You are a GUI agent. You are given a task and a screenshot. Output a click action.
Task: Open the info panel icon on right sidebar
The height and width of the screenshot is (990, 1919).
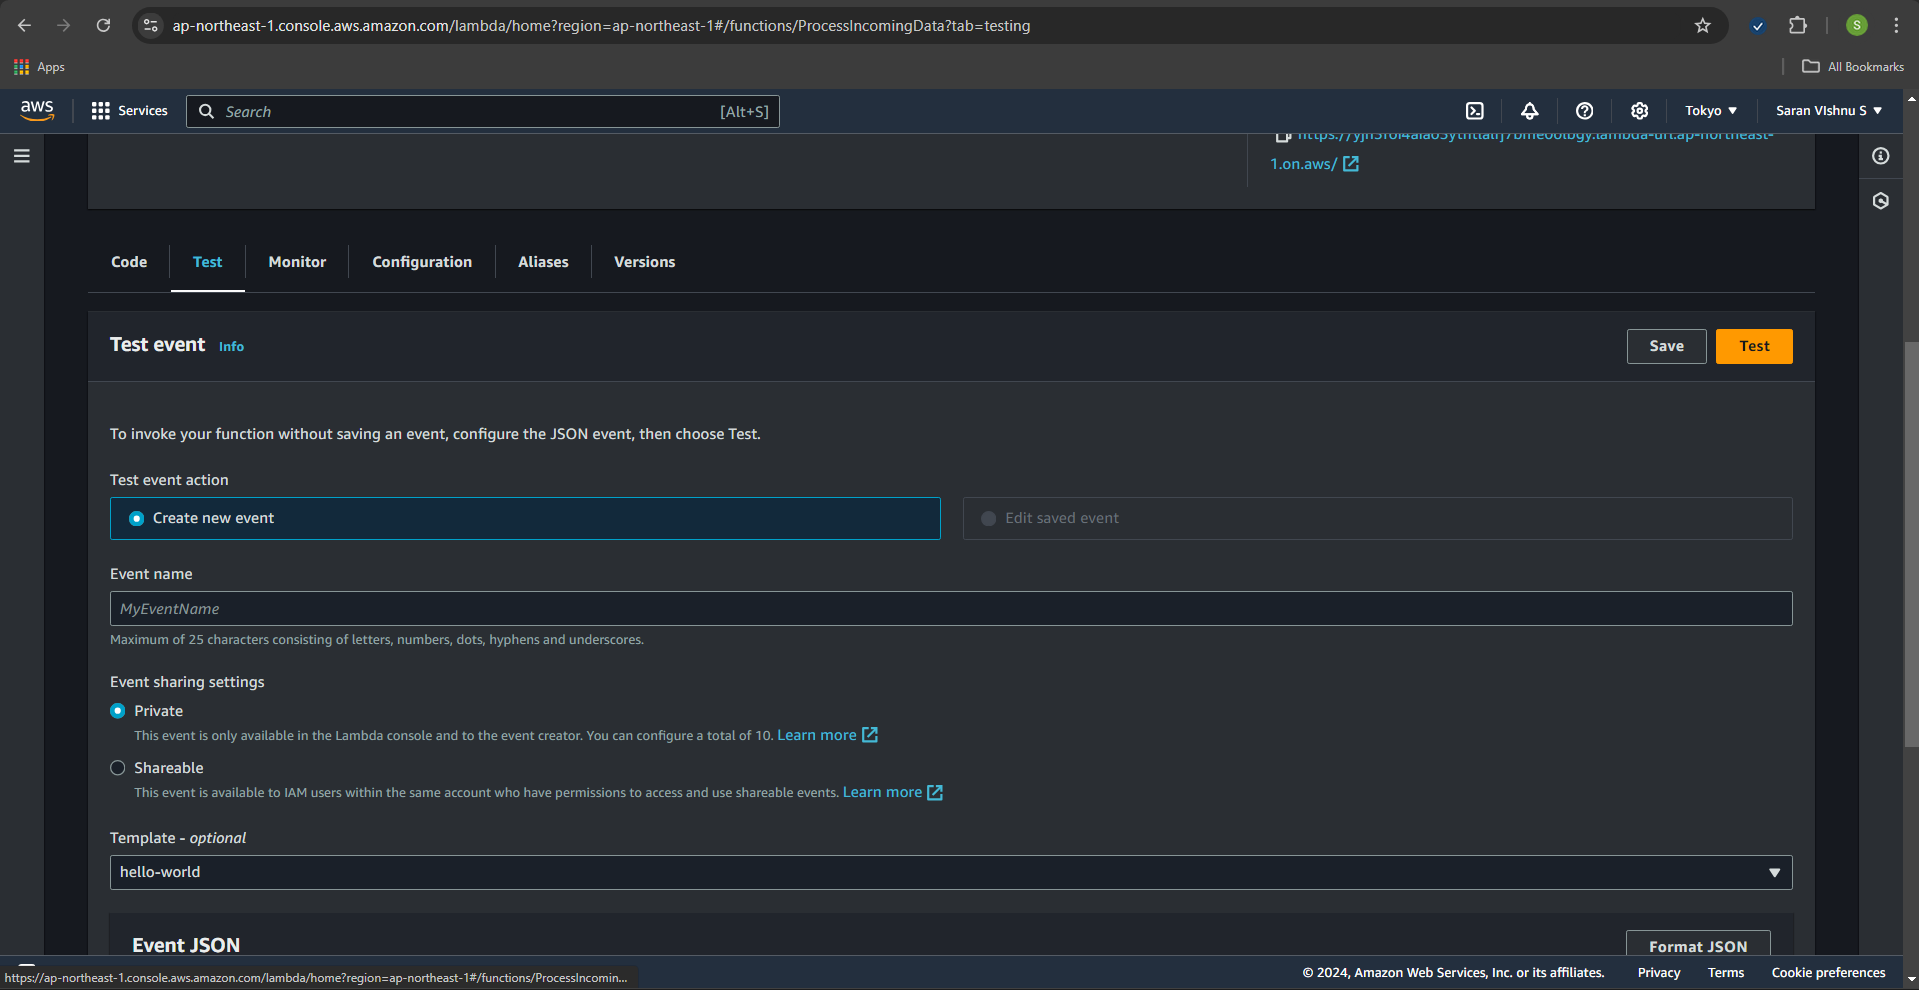point(1880,156)
